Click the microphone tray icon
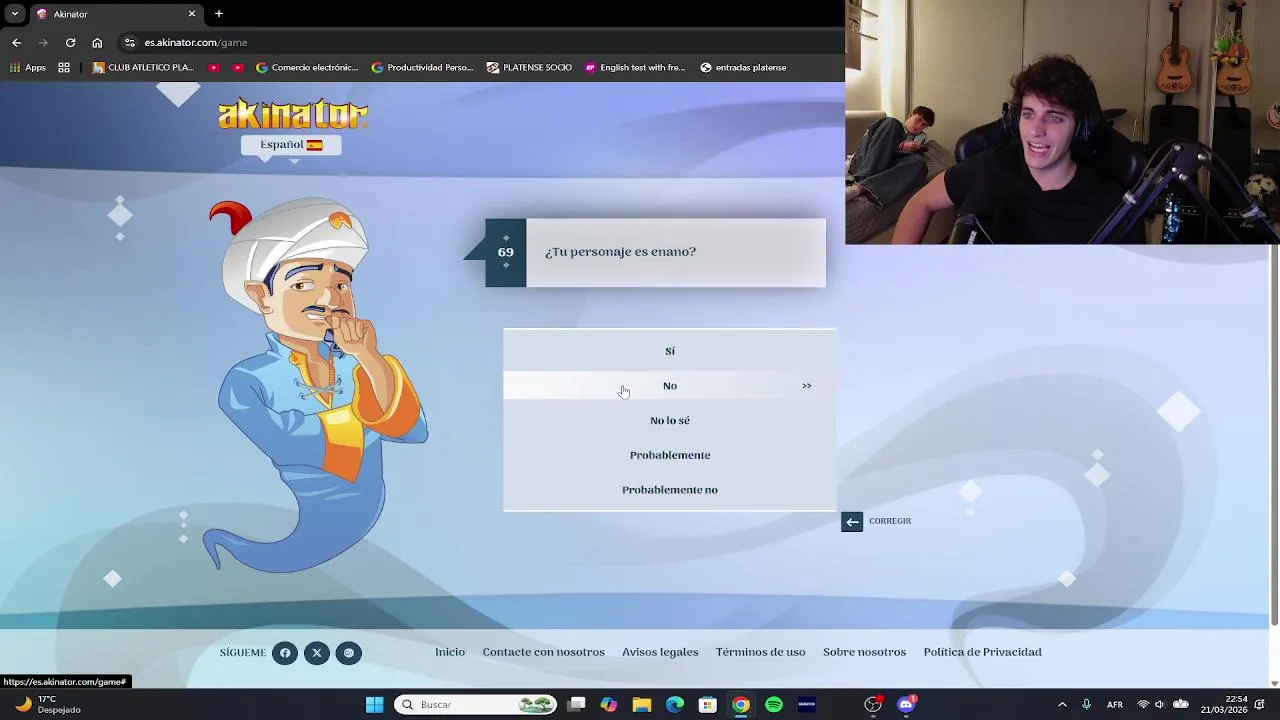1280x720 pixels. [1087, 705]
